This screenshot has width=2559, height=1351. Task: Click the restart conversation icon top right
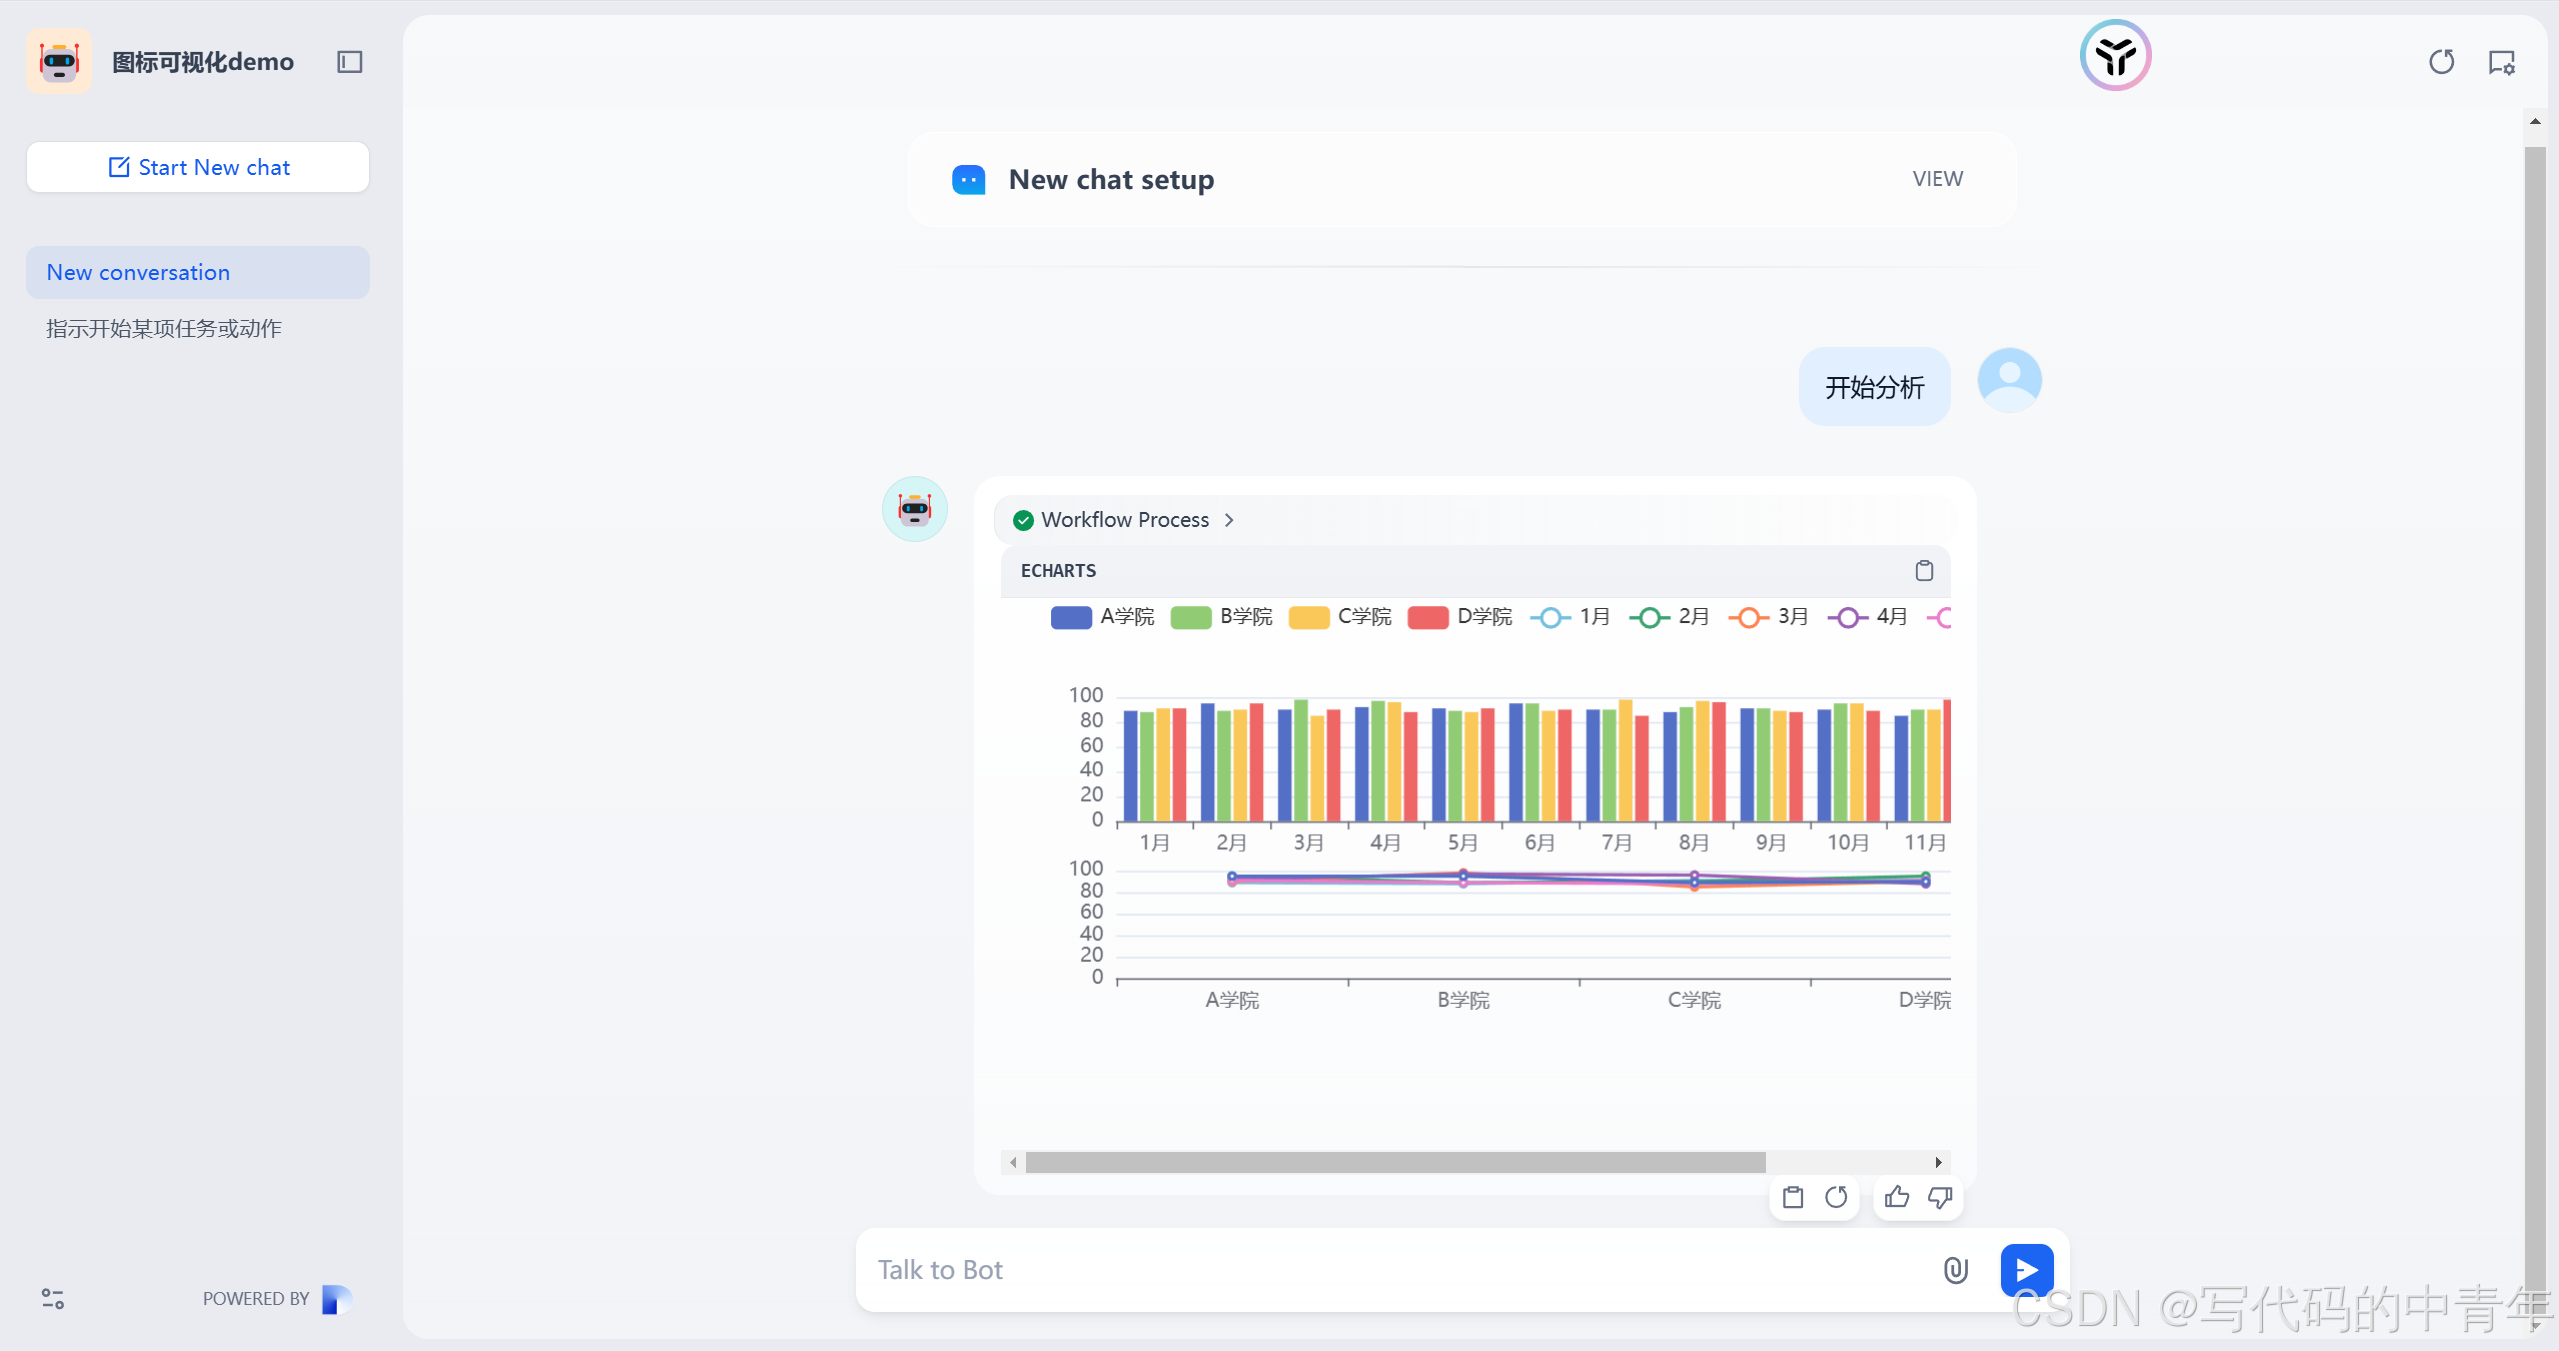coord(2441,62)
